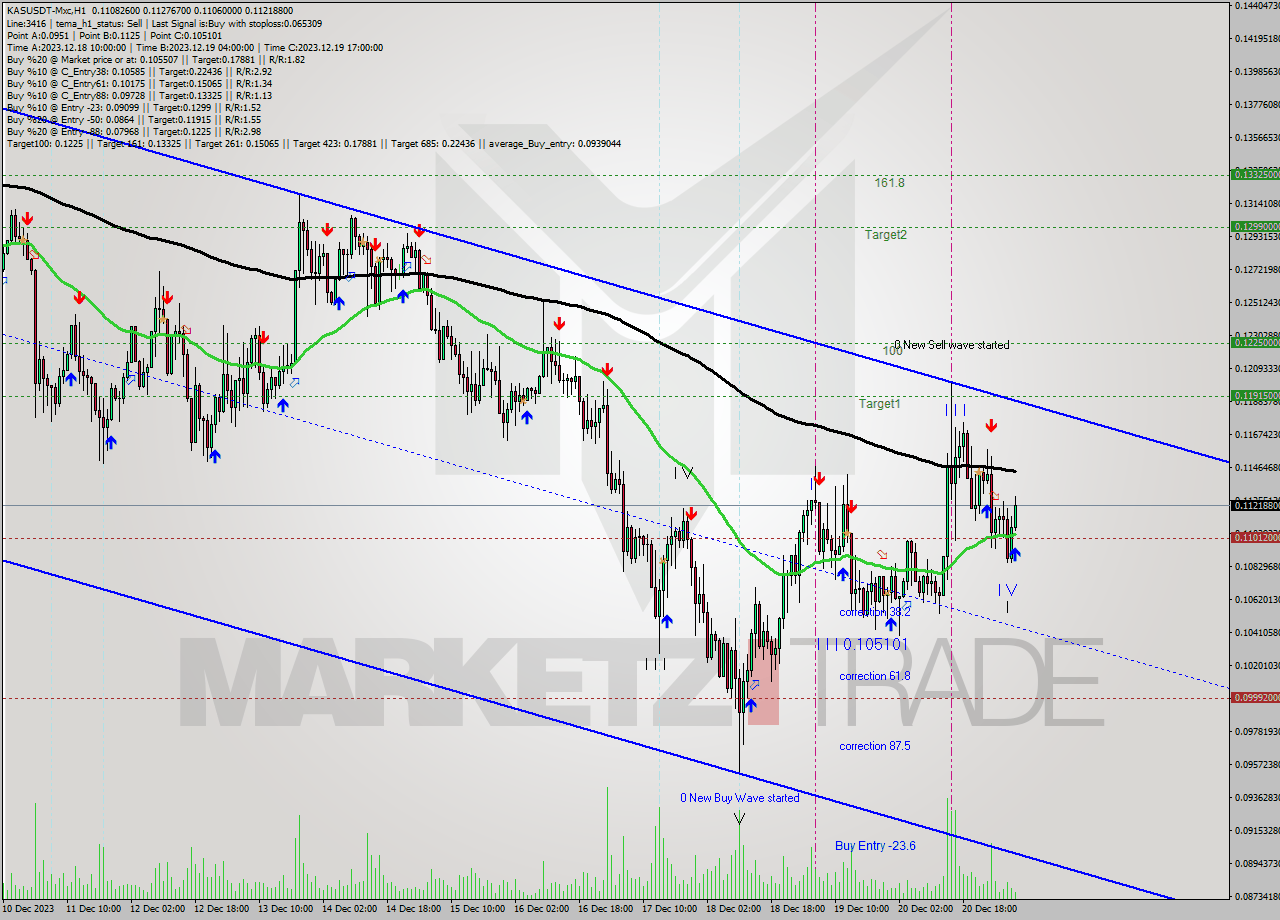This screenshot has height=920, width=1280.
Task: Click the 'correction 87.5' label
Action: click(x=875, y=746)
